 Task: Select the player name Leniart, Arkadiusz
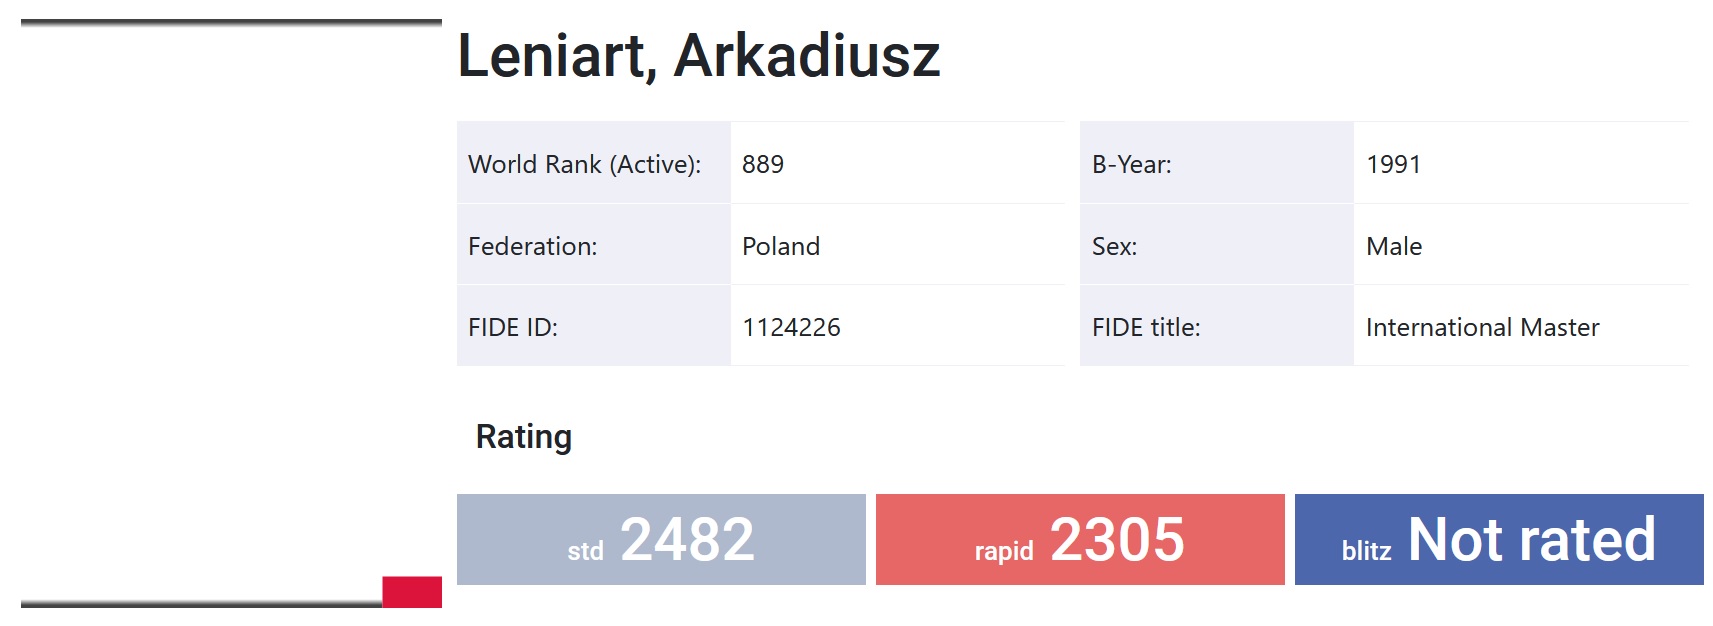click(699, 56)
